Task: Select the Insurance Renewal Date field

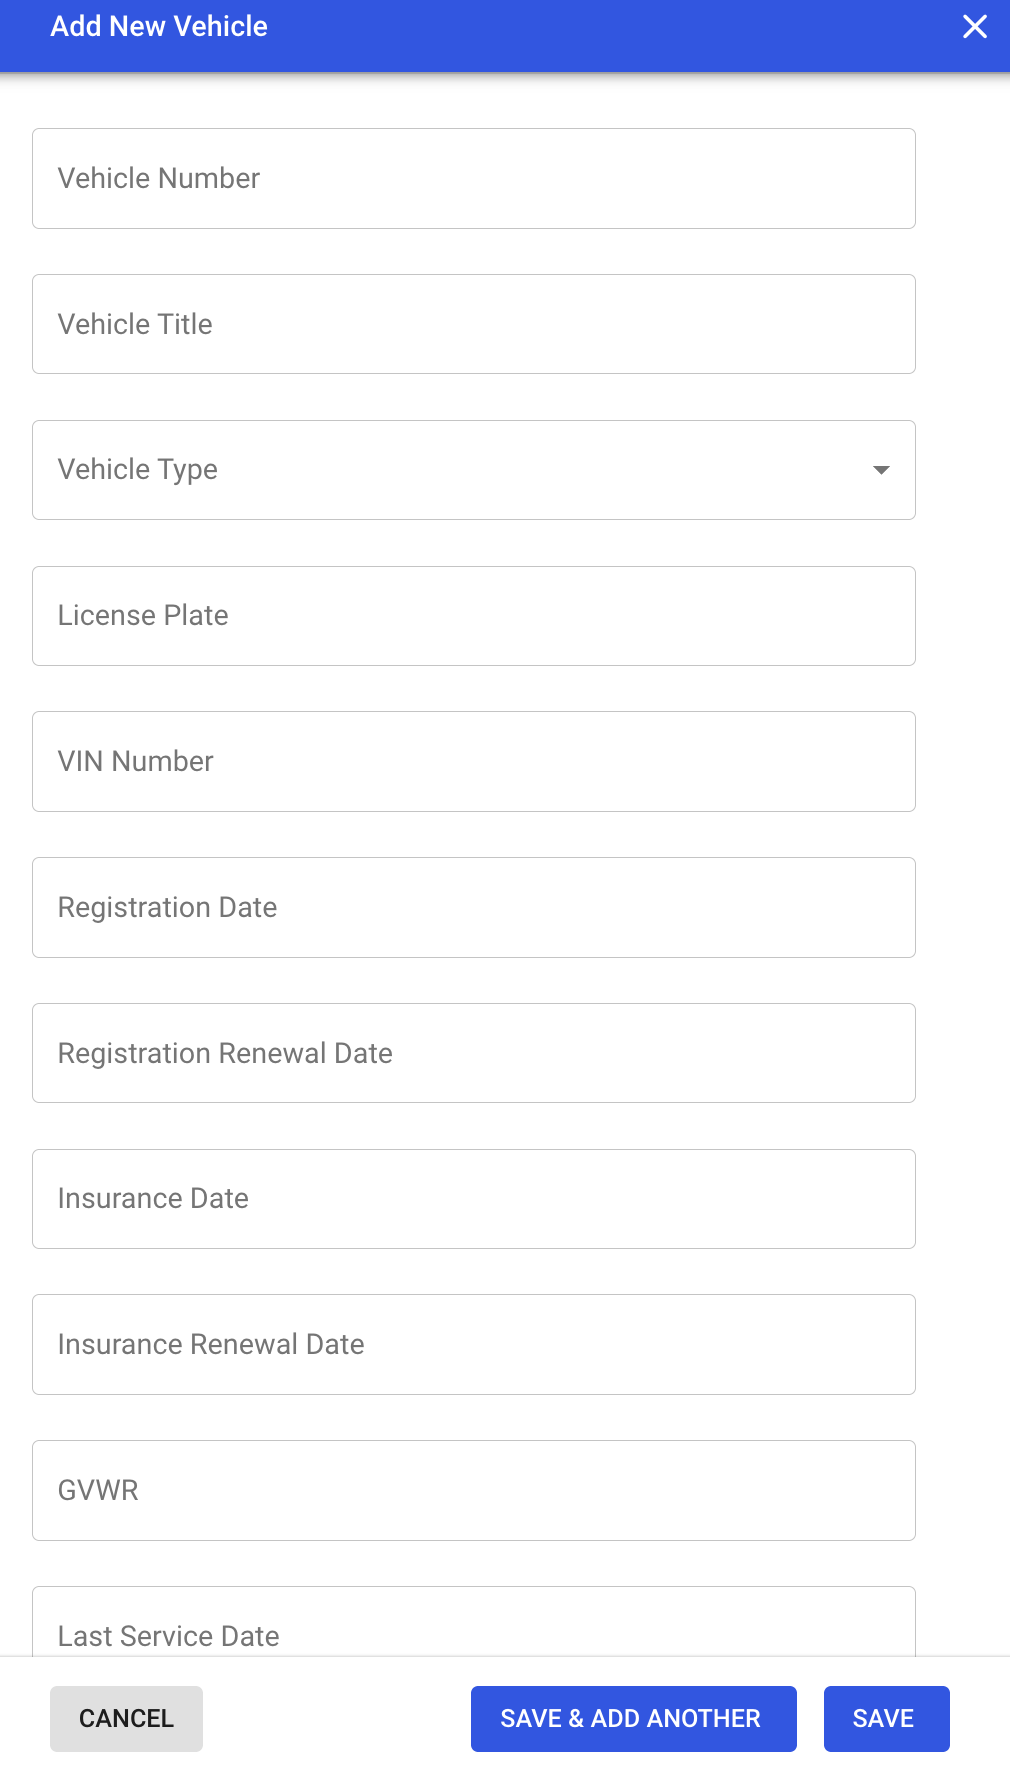Action: 474,1344
